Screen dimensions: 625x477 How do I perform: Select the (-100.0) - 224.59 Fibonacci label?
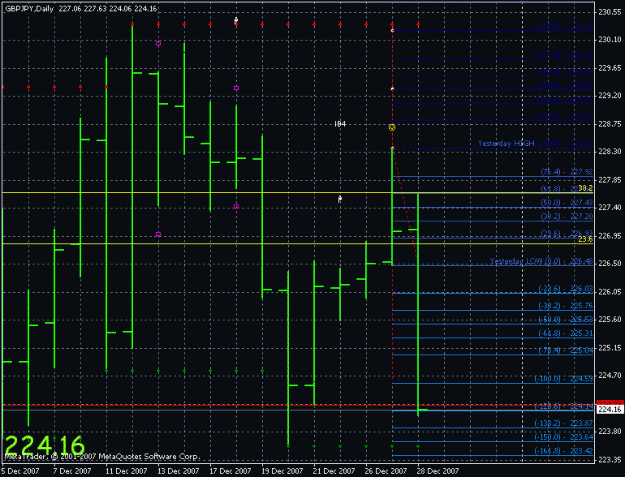[x=564, y=379]
